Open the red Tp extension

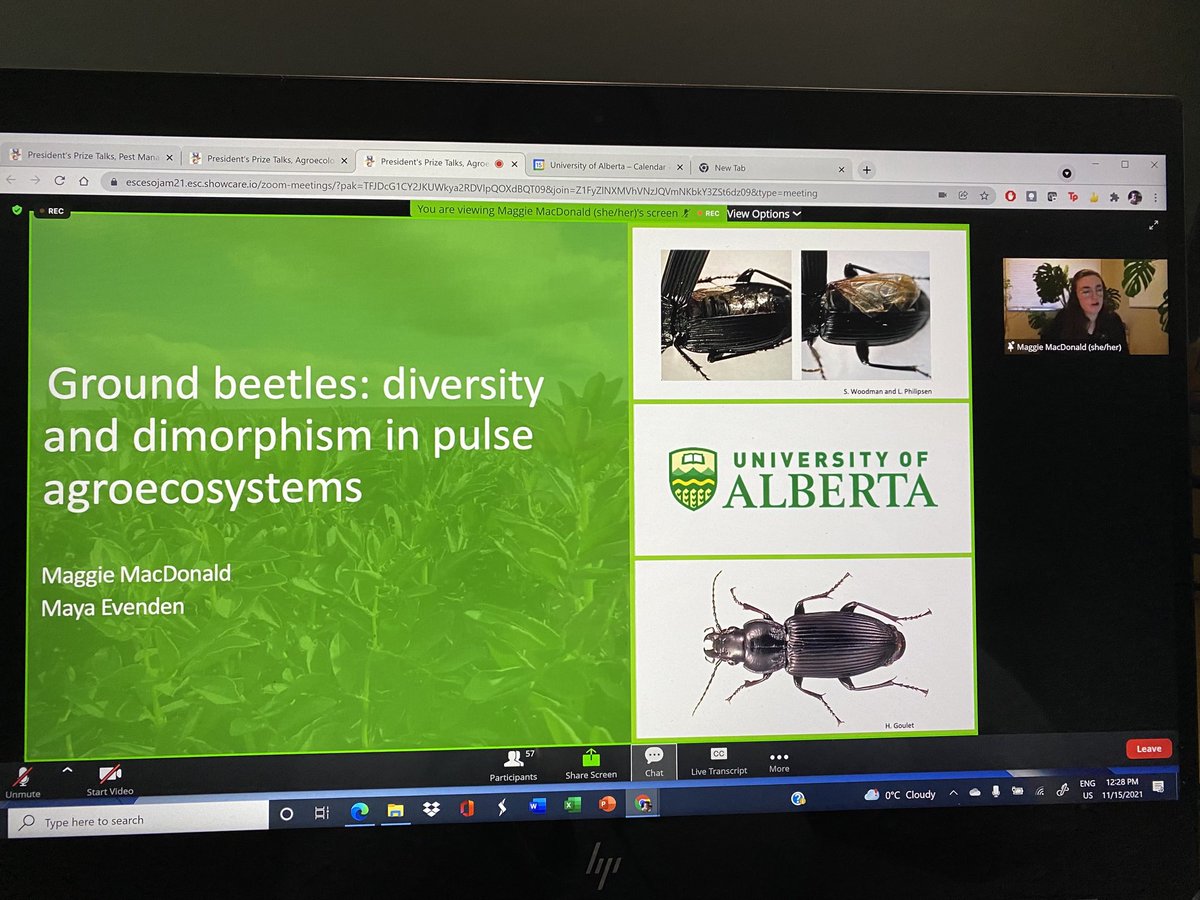pyautogui.click(x=1074, y=197)
